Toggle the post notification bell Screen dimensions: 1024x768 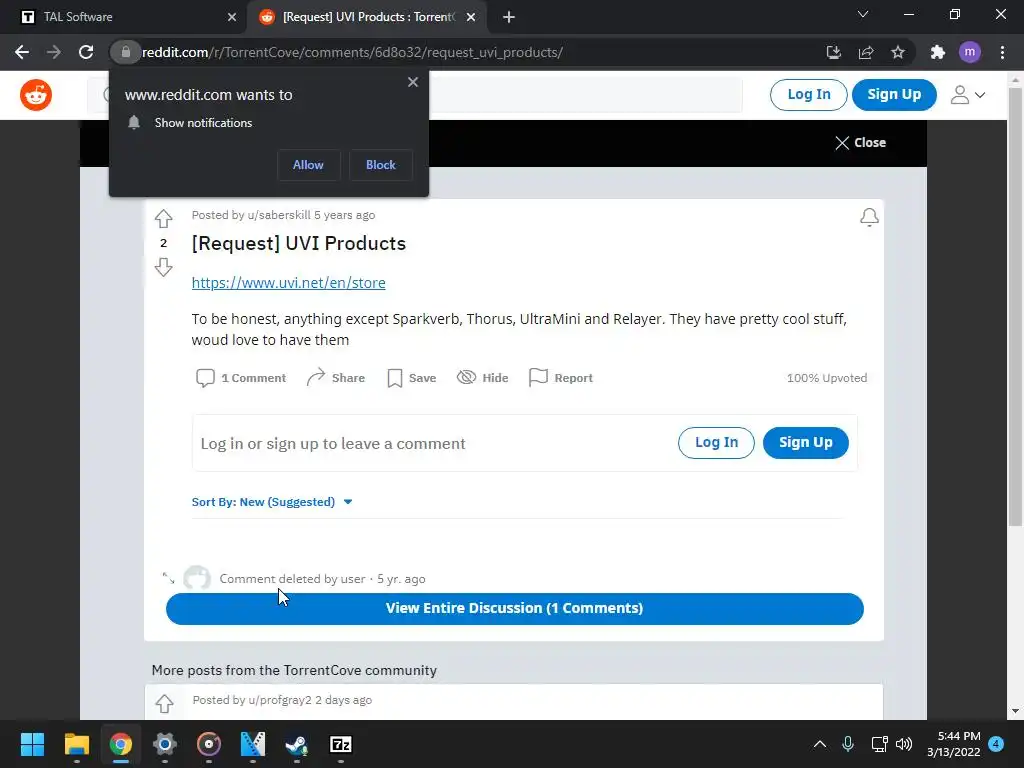pyautogui.click(x=869, y=217)
